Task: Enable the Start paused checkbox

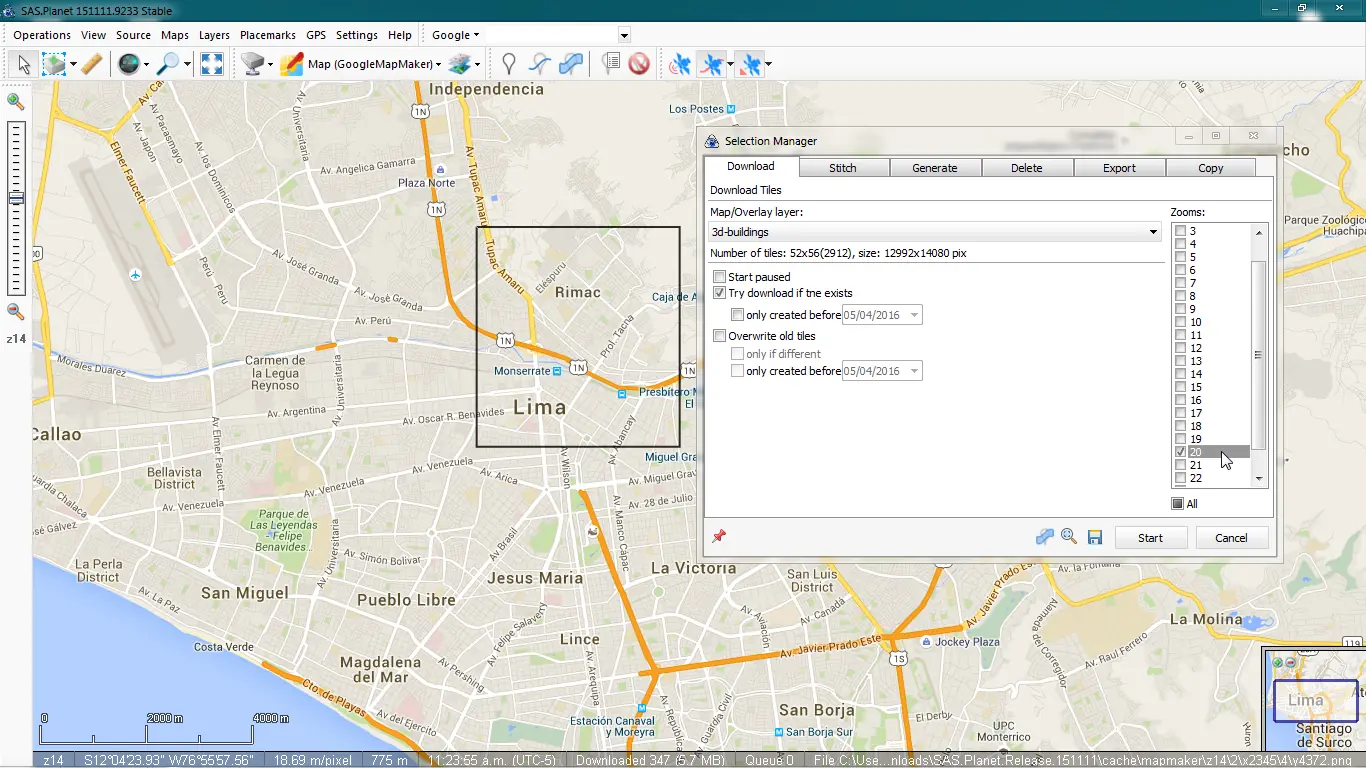Action: click(x=719, y=277)
